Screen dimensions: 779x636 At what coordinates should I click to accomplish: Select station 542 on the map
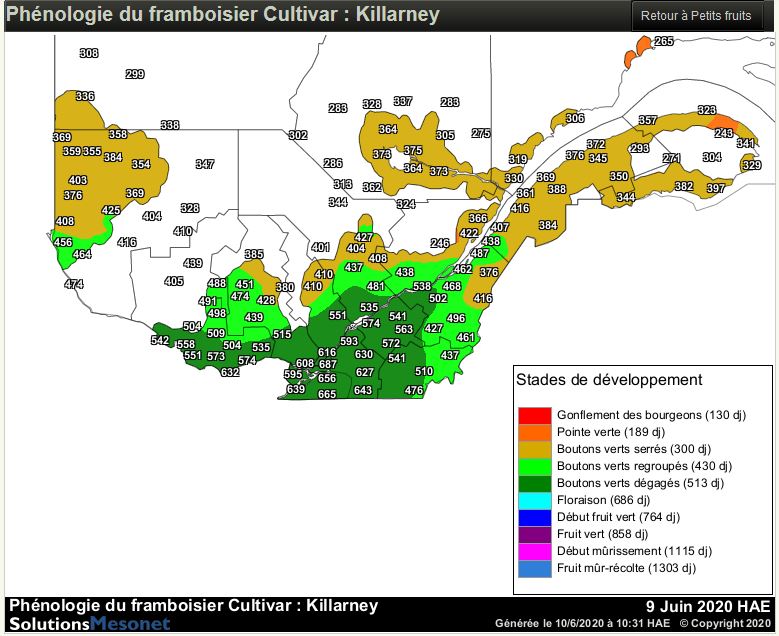[160, 340]
